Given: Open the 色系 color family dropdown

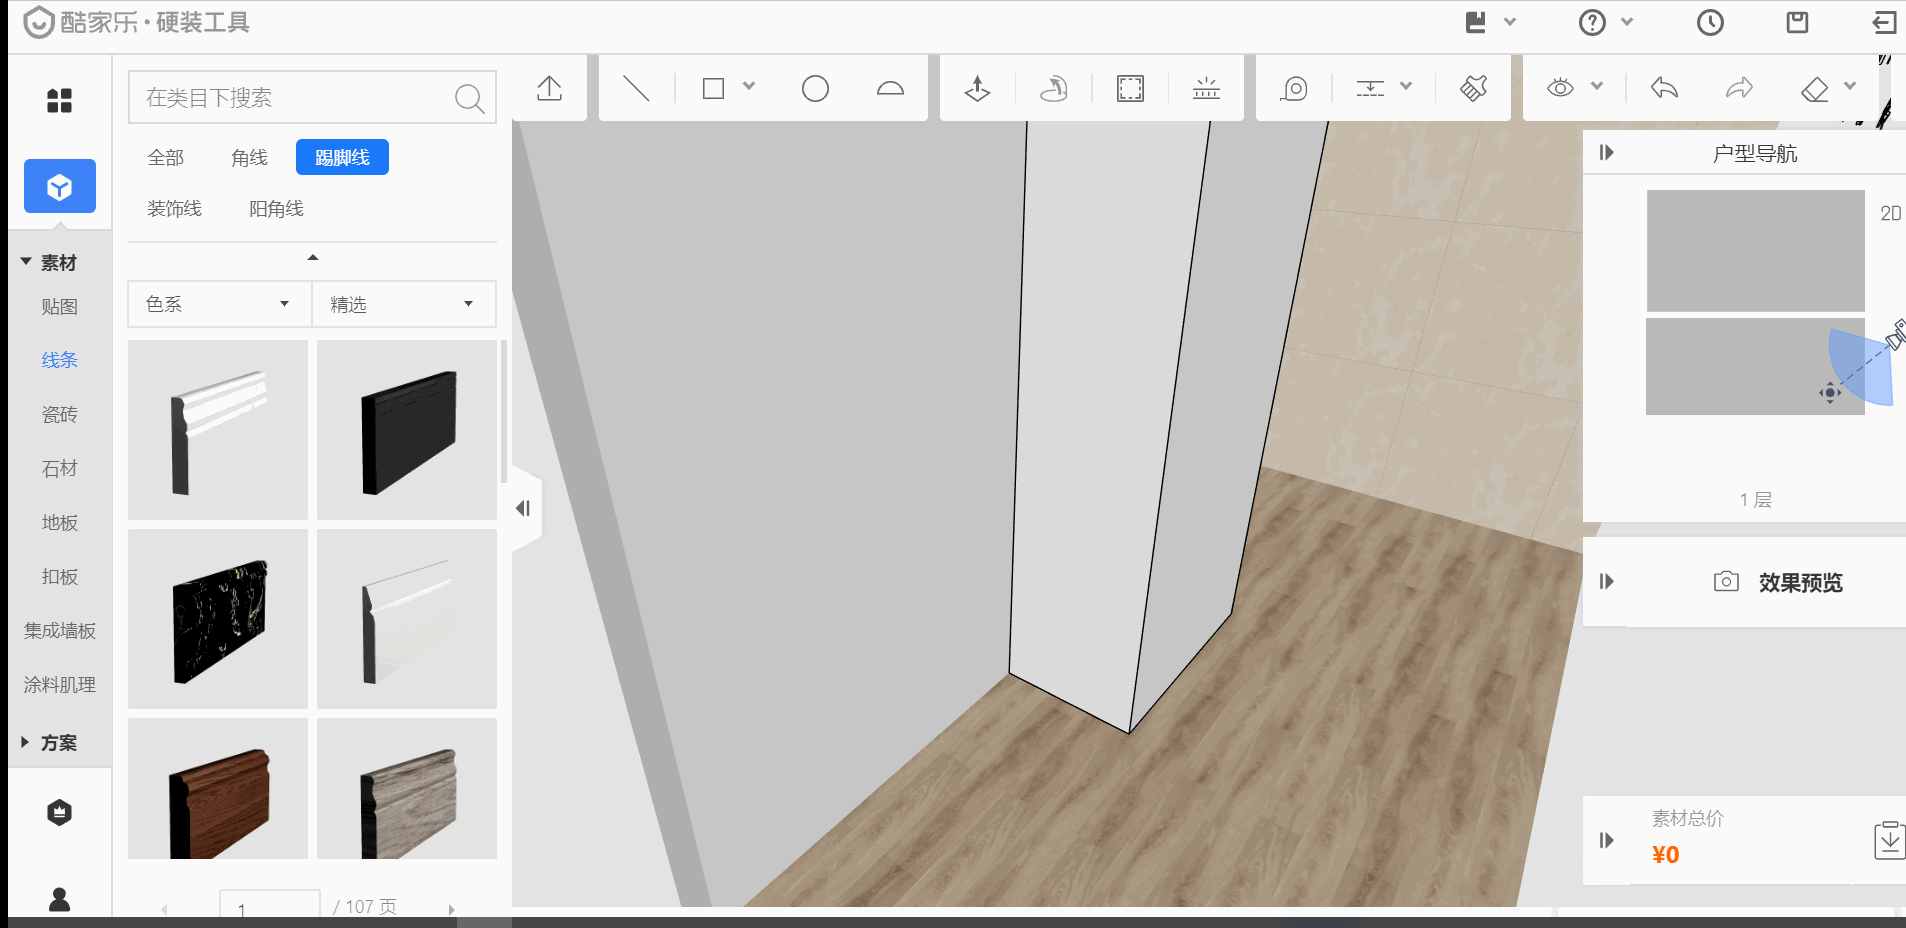Looking at the screenshot, I should click(219, 304).
